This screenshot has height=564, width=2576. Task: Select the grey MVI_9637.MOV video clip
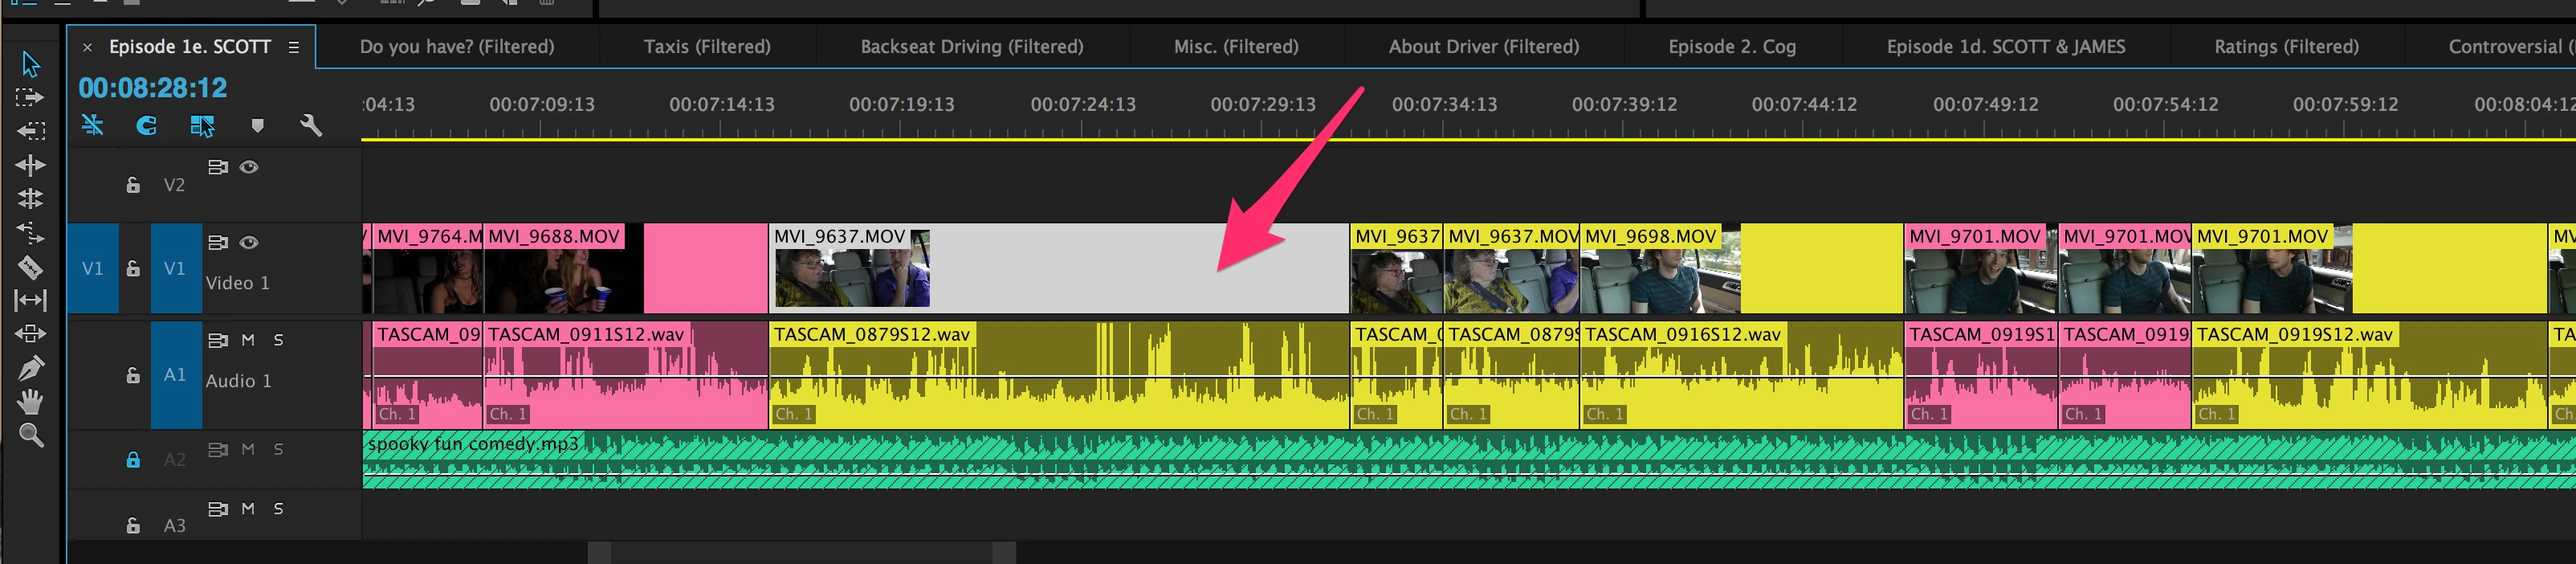1059,268
